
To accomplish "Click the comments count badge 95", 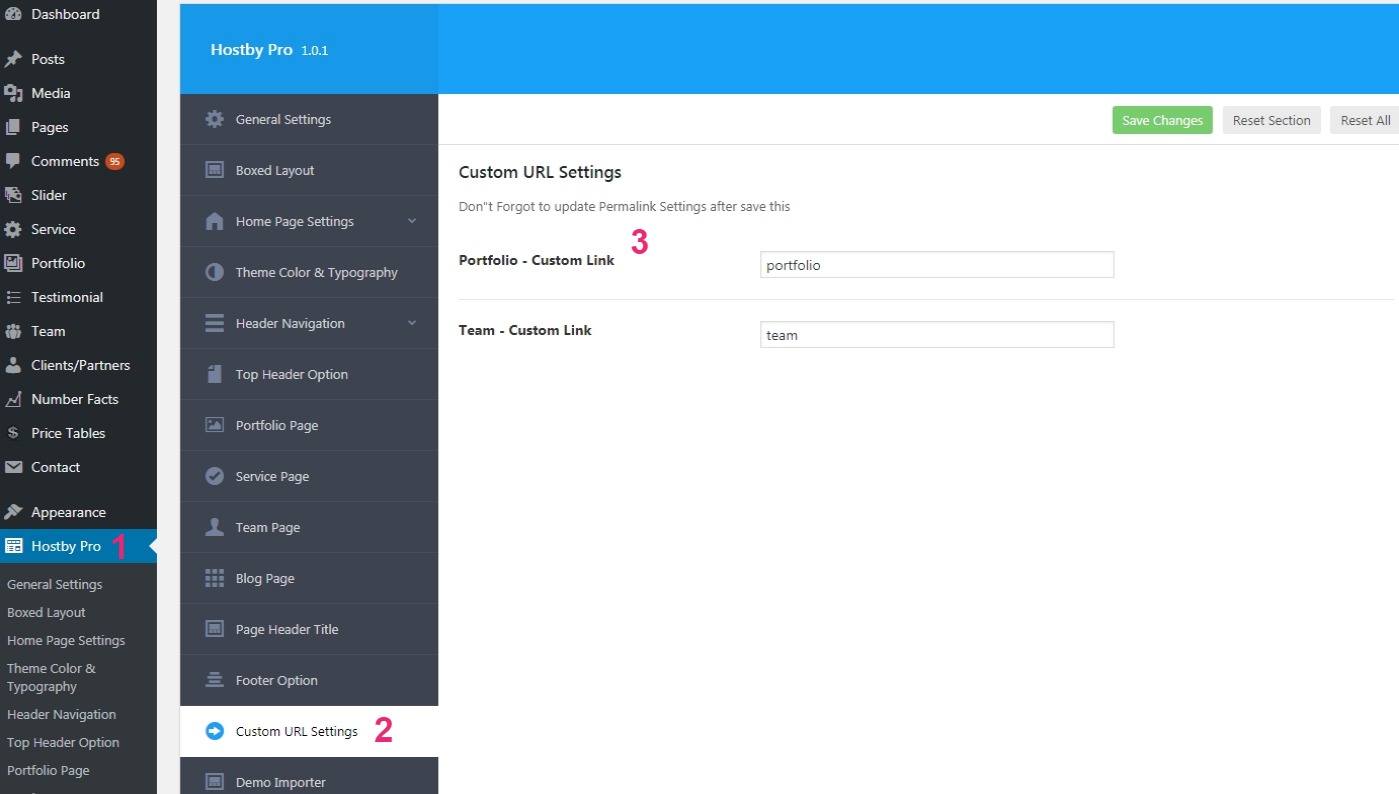I will point(115,161).
